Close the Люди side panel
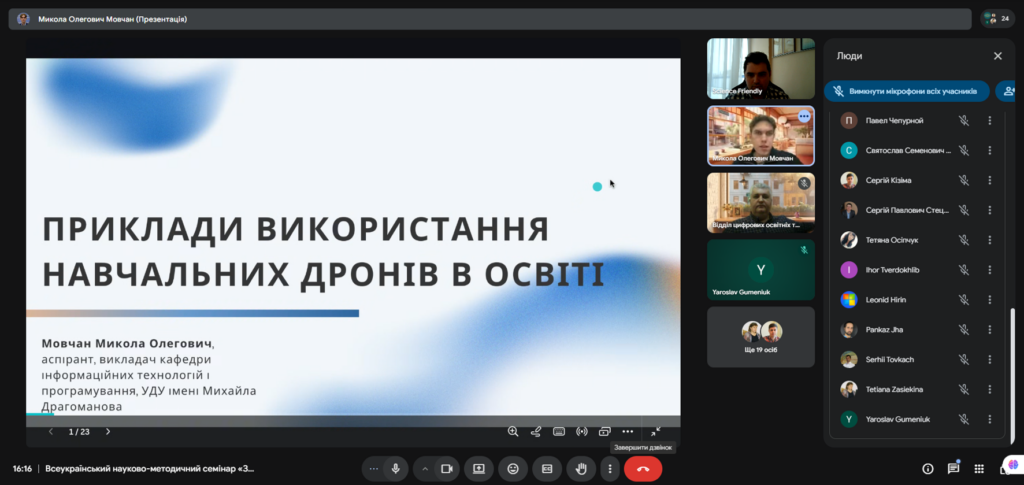Screen dimensions: 1024x485 [997, 57]
